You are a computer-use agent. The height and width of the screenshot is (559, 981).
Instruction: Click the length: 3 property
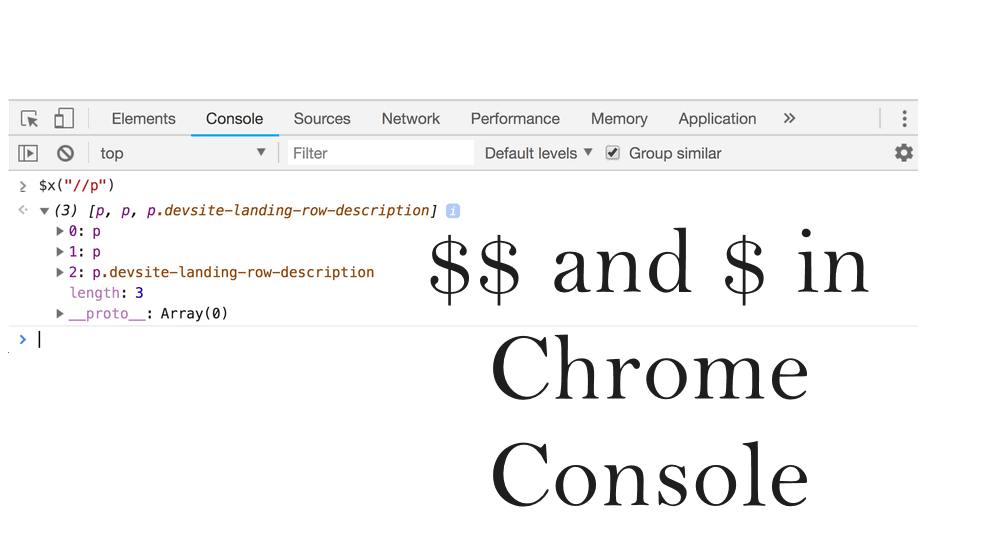tap(106, 293)
